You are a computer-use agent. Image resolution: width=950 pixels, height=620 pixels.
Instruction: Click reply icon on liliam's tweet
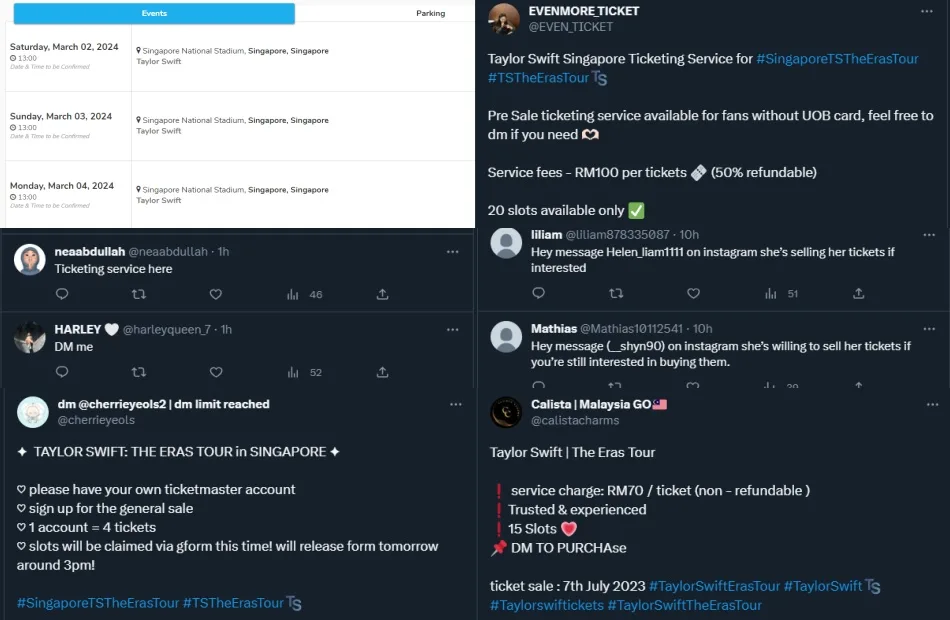point(539,294)
